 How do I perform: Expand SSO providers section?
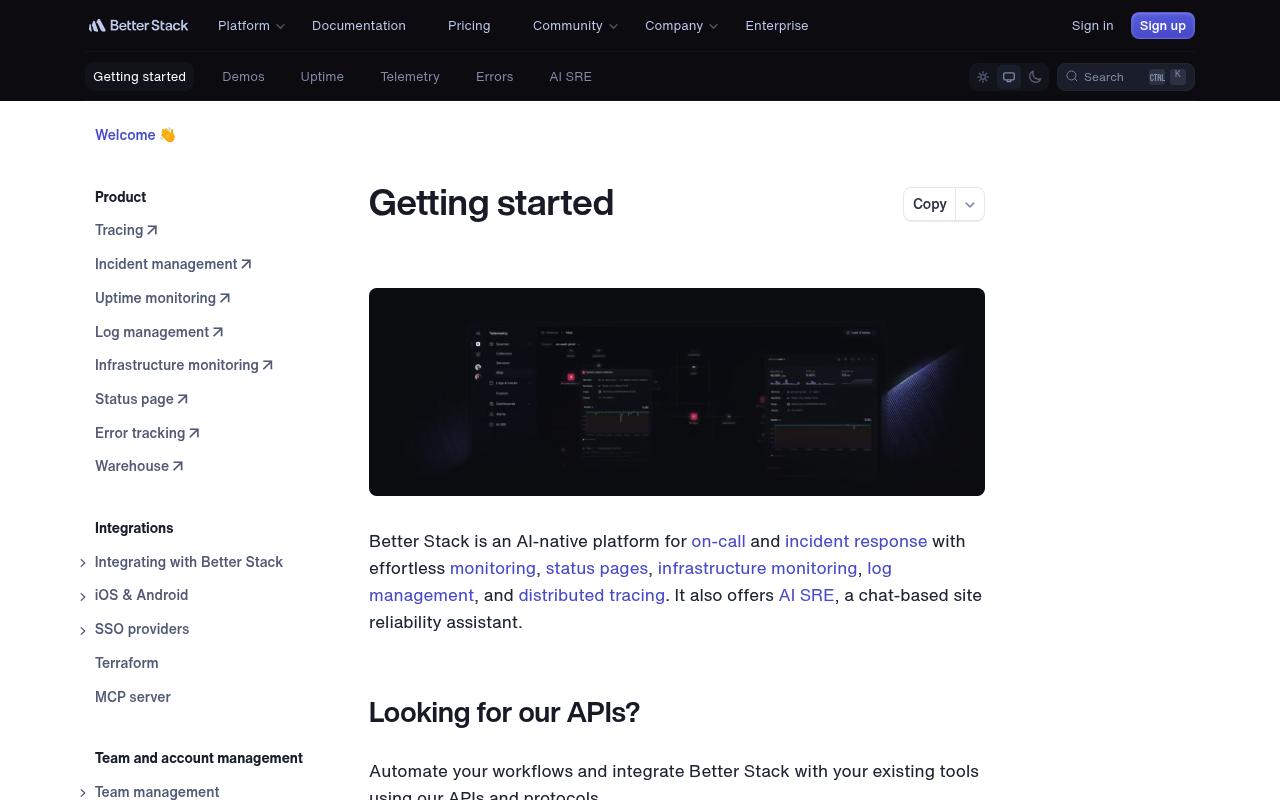(x=83, y=631)
